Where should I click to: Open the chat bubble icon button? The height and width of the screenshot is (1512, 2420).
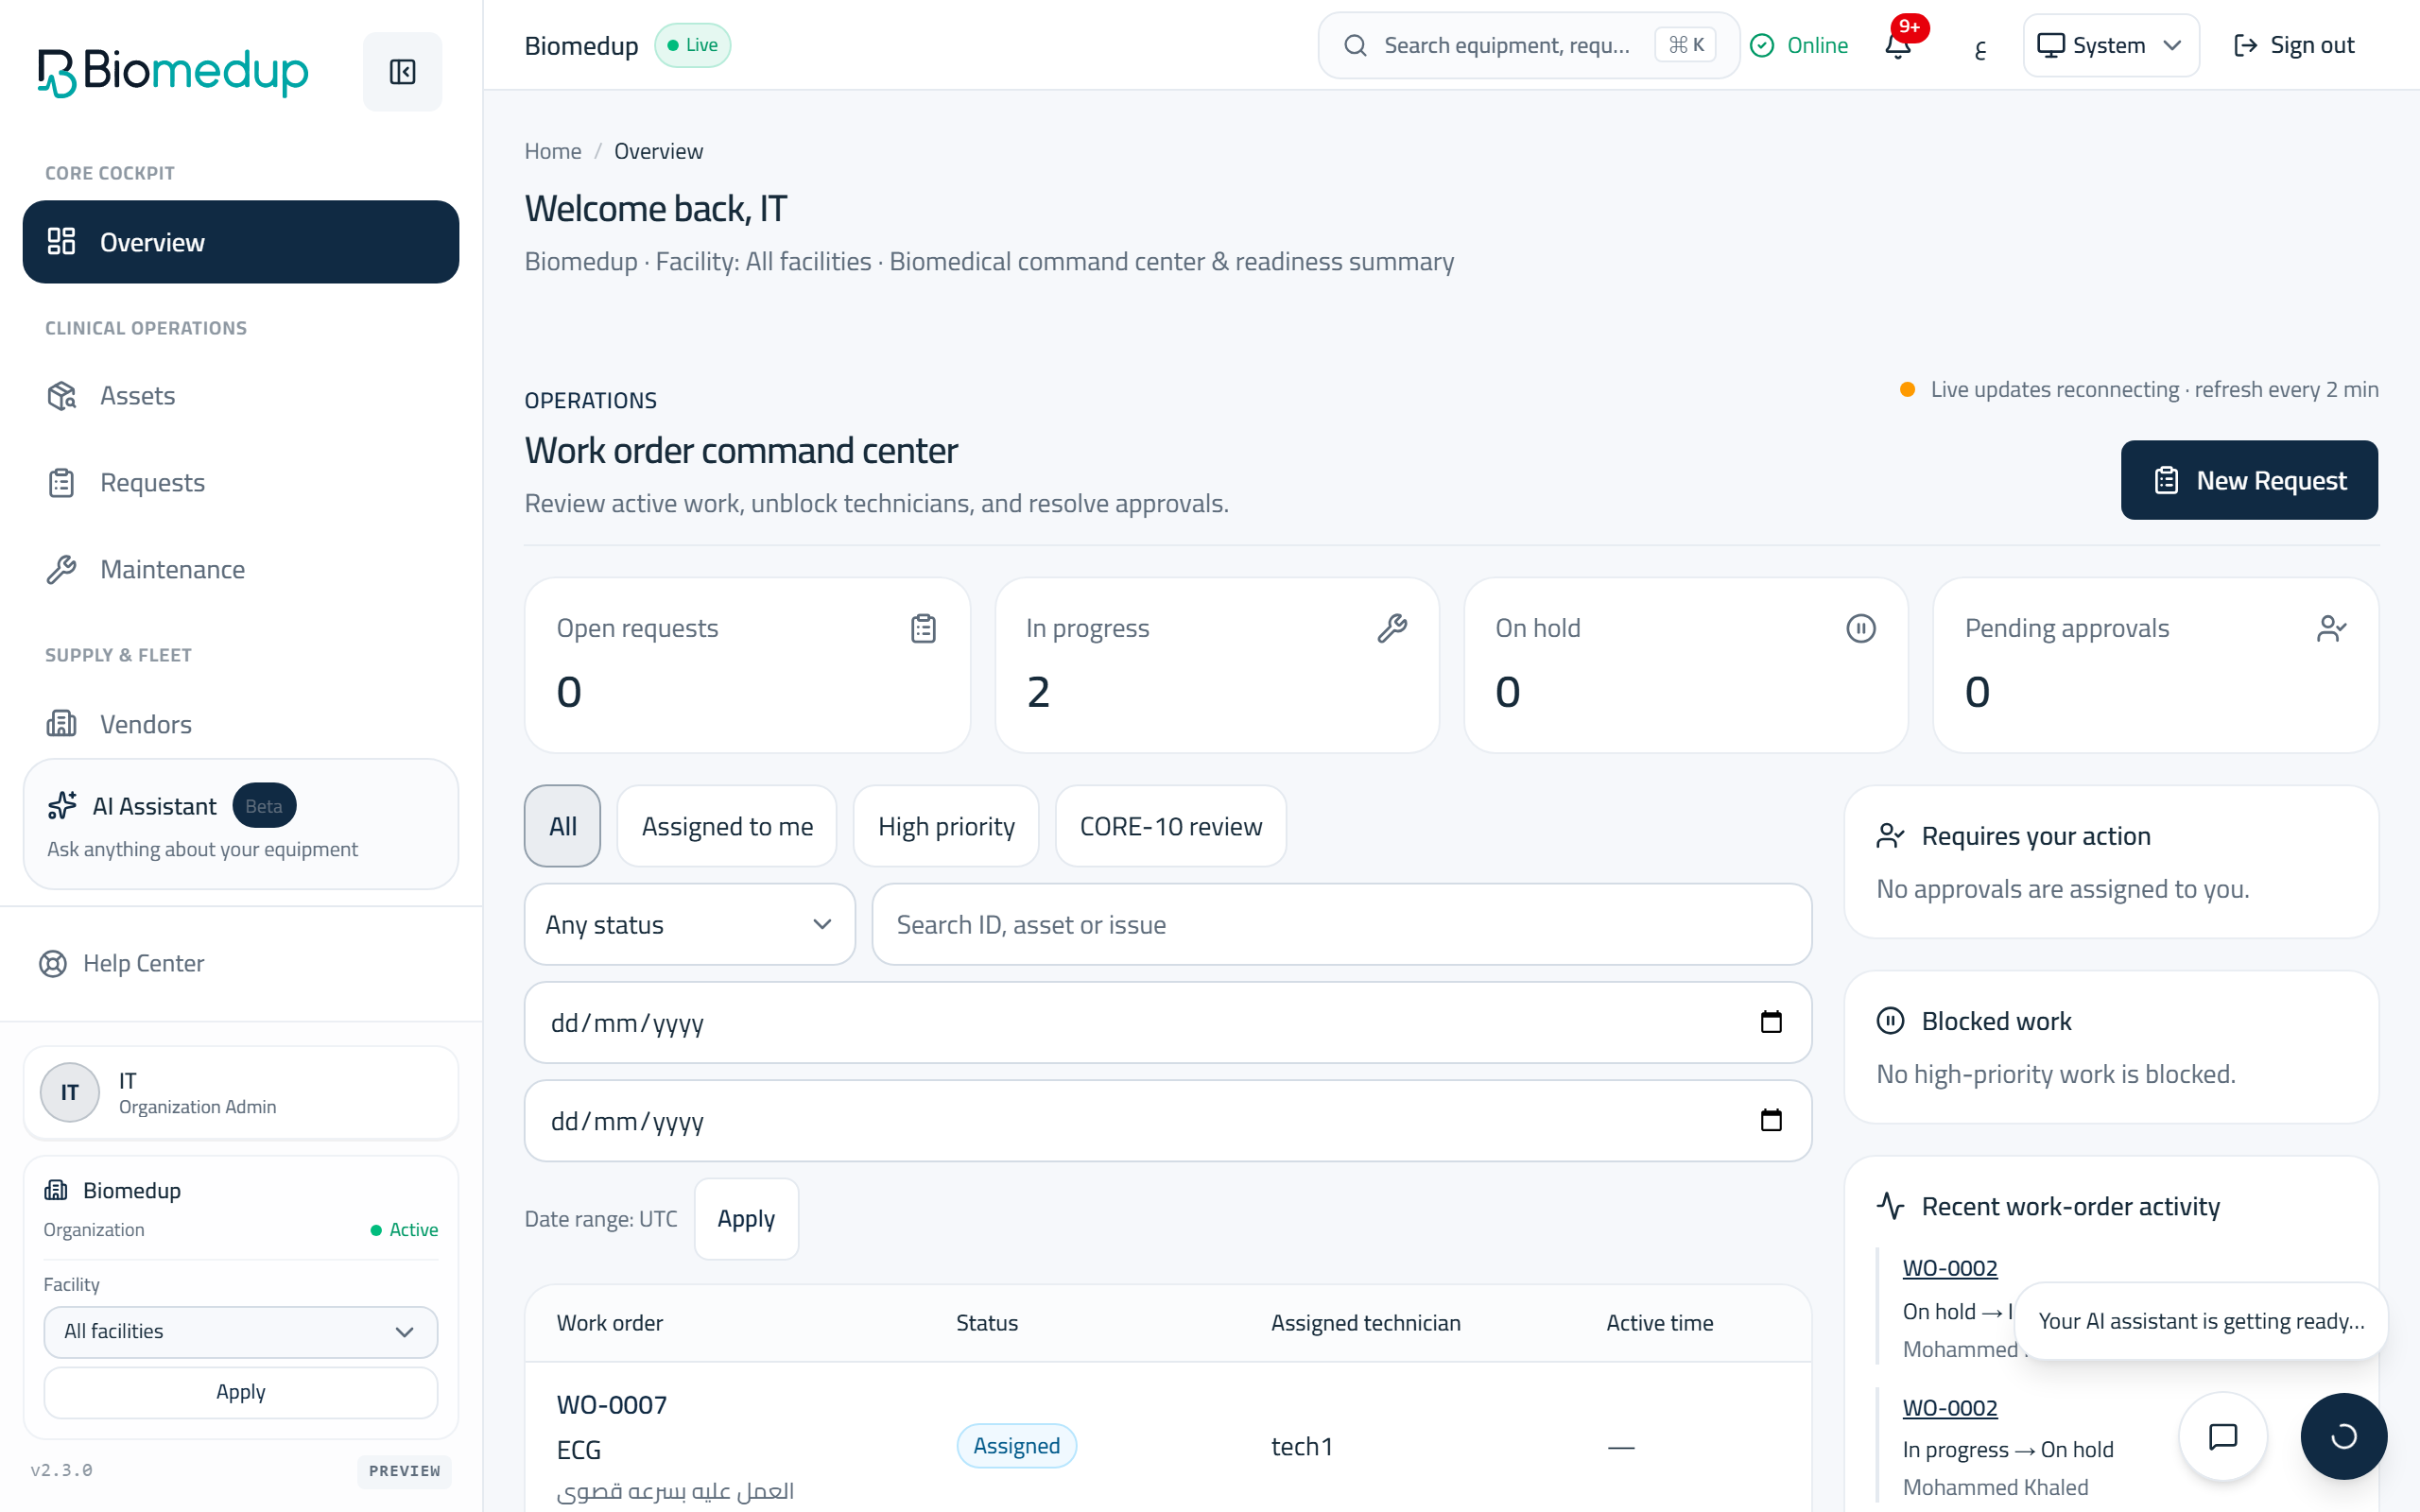tap(2222, 1437)
